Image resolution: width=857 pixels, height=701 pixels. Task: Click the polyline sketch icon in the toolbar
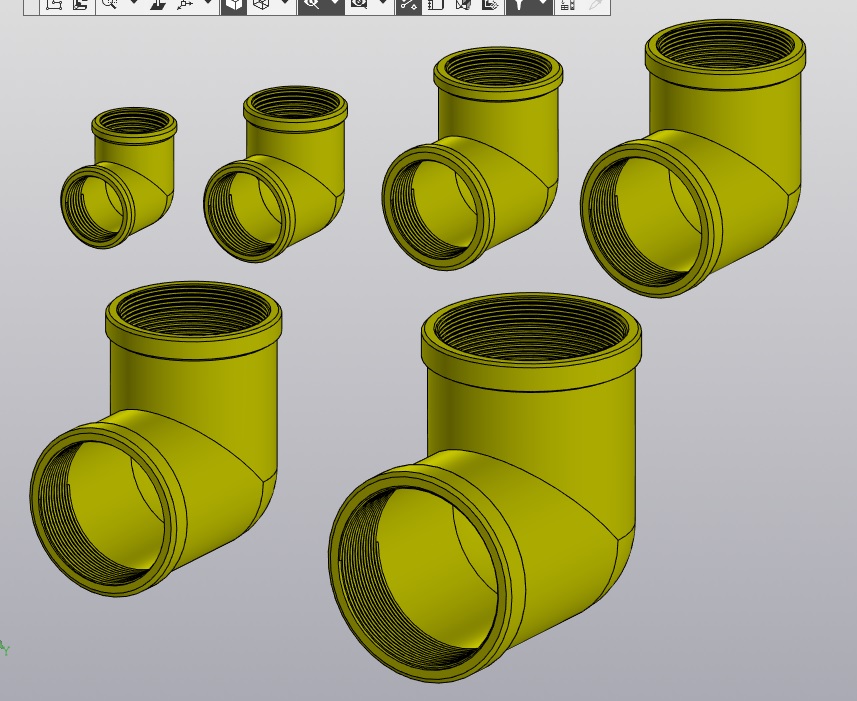click(53, 5)
